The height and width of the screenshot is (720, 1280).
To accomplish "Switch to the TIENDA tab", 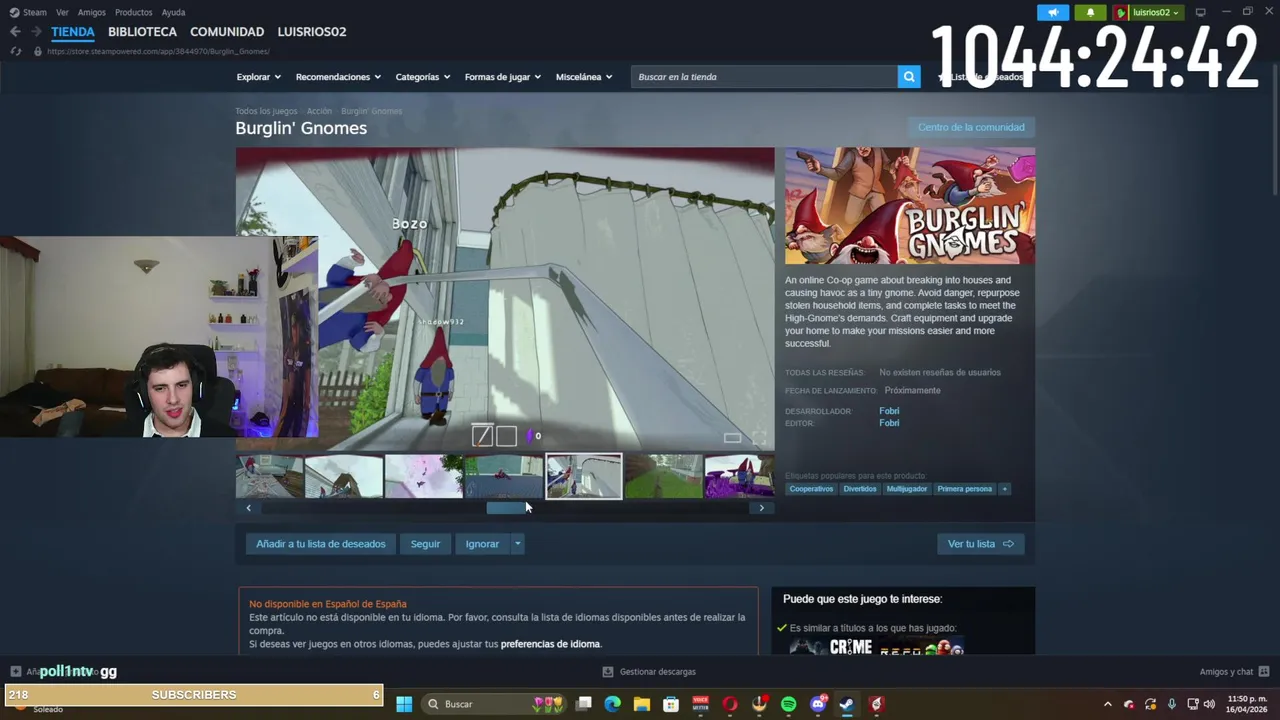I will pos(73,32).
